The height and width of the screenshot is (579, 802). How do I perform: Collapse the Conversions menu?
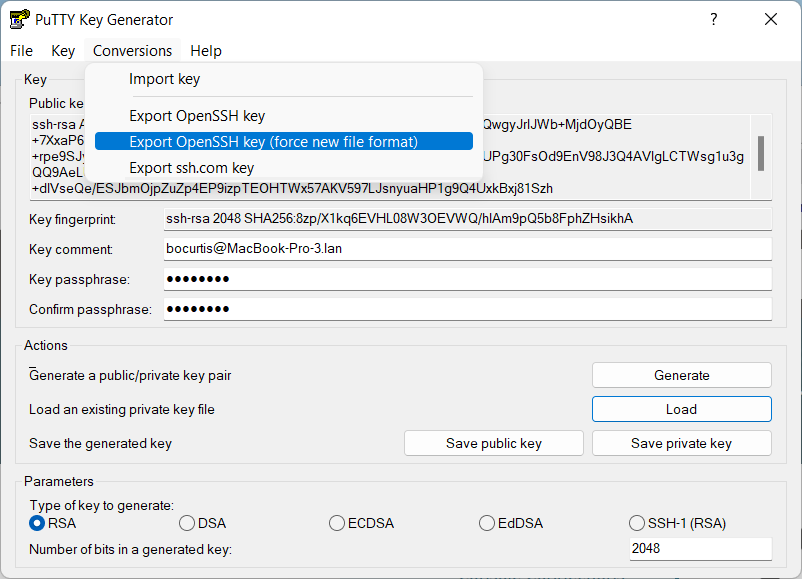point(132,51)
